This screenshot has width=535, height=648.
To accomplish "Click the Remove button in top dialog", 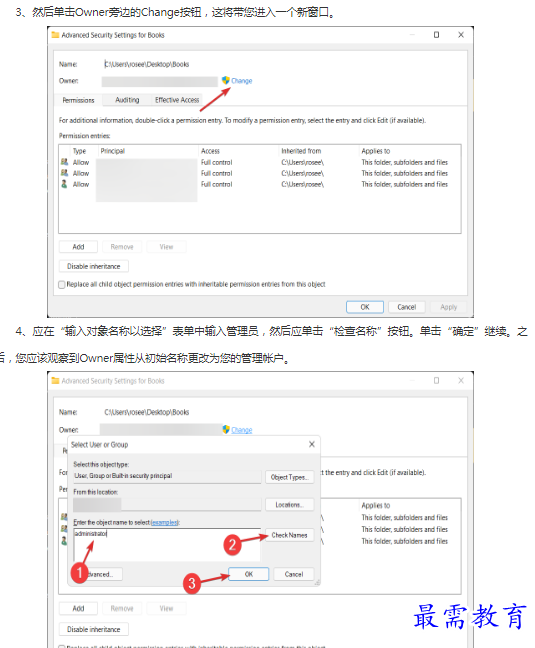I will coord(122,247).
